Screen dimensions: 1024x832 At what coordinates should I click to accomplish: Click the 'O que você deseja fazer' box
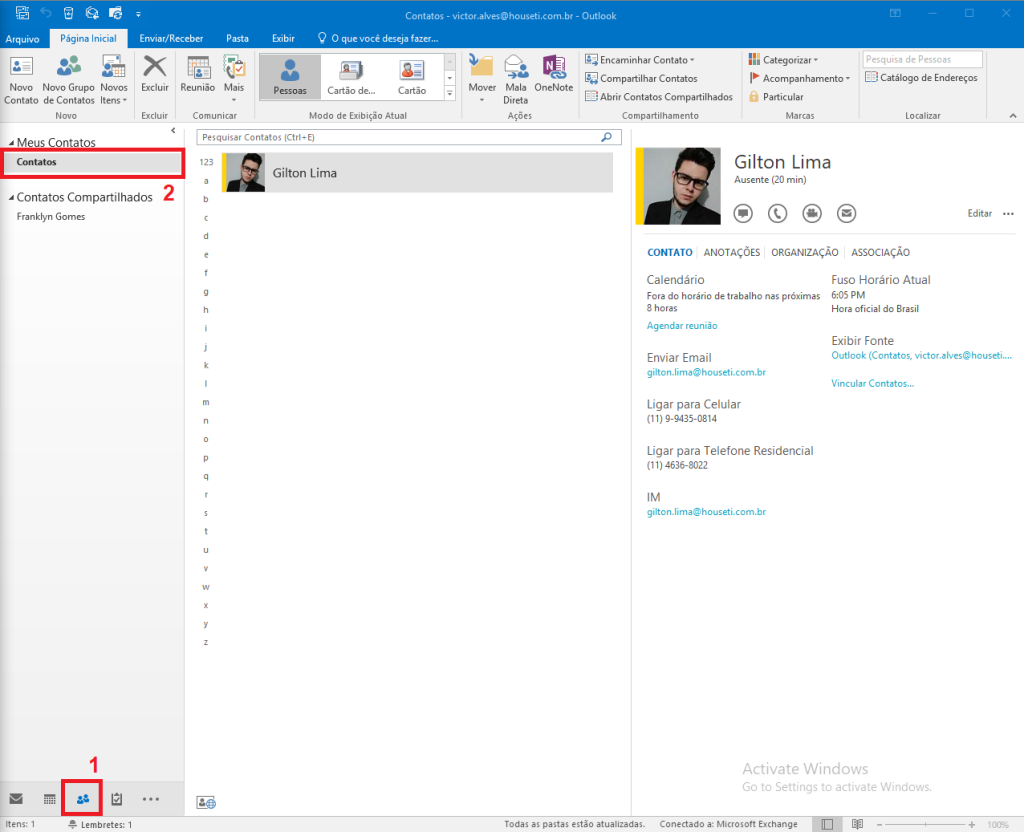coord(378,39)
